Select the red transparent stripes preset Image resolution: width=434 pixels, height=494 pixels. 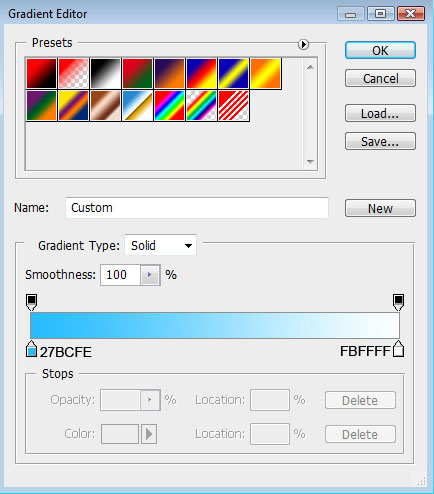234,105
